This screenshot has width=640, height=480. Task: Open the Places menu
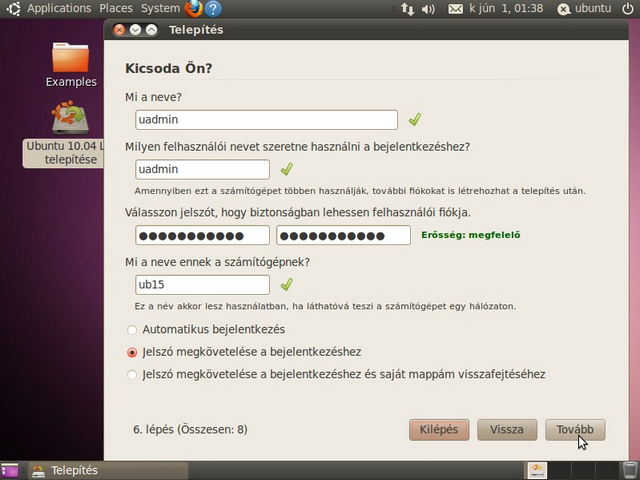115,9
